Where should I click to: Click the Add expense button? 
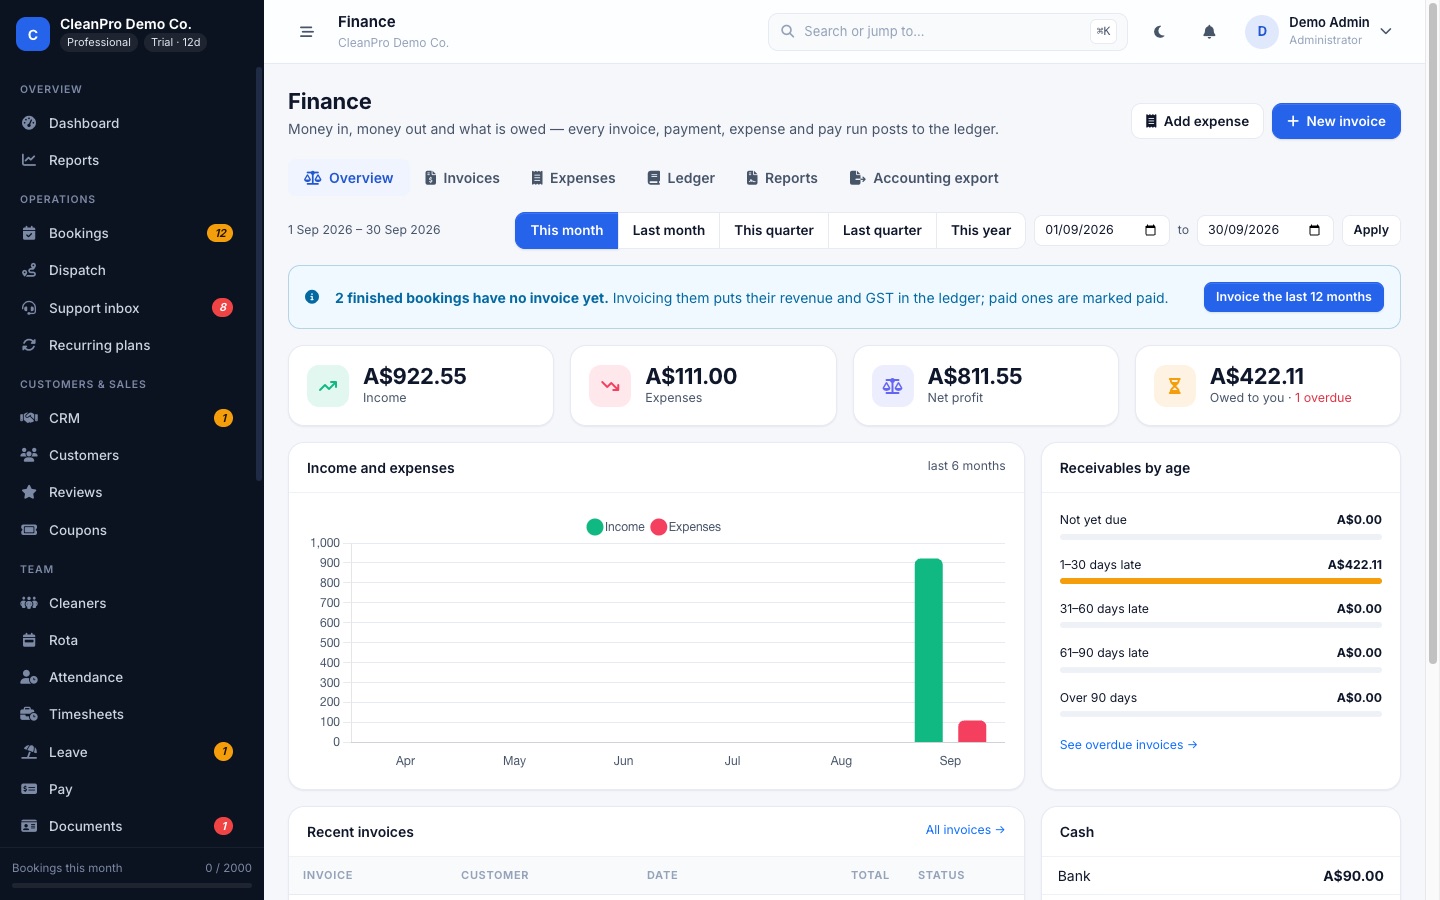[1197, 121]
